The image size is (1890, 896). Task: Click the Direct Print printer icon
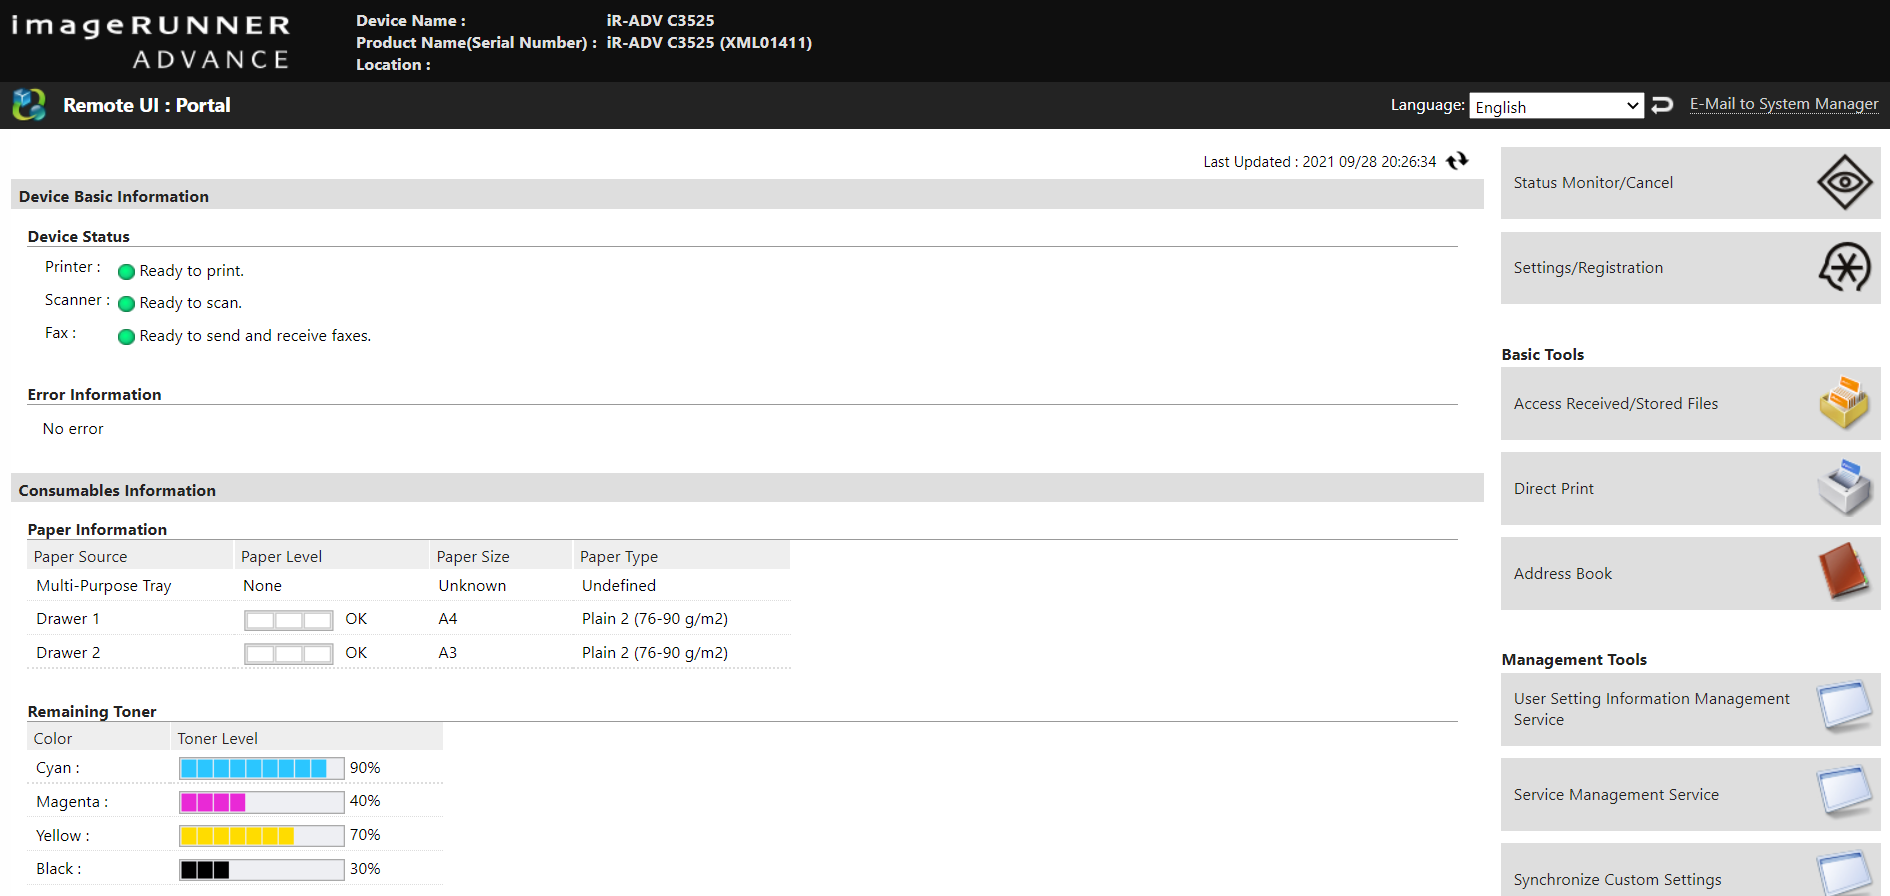click(x=1844, y=488)
